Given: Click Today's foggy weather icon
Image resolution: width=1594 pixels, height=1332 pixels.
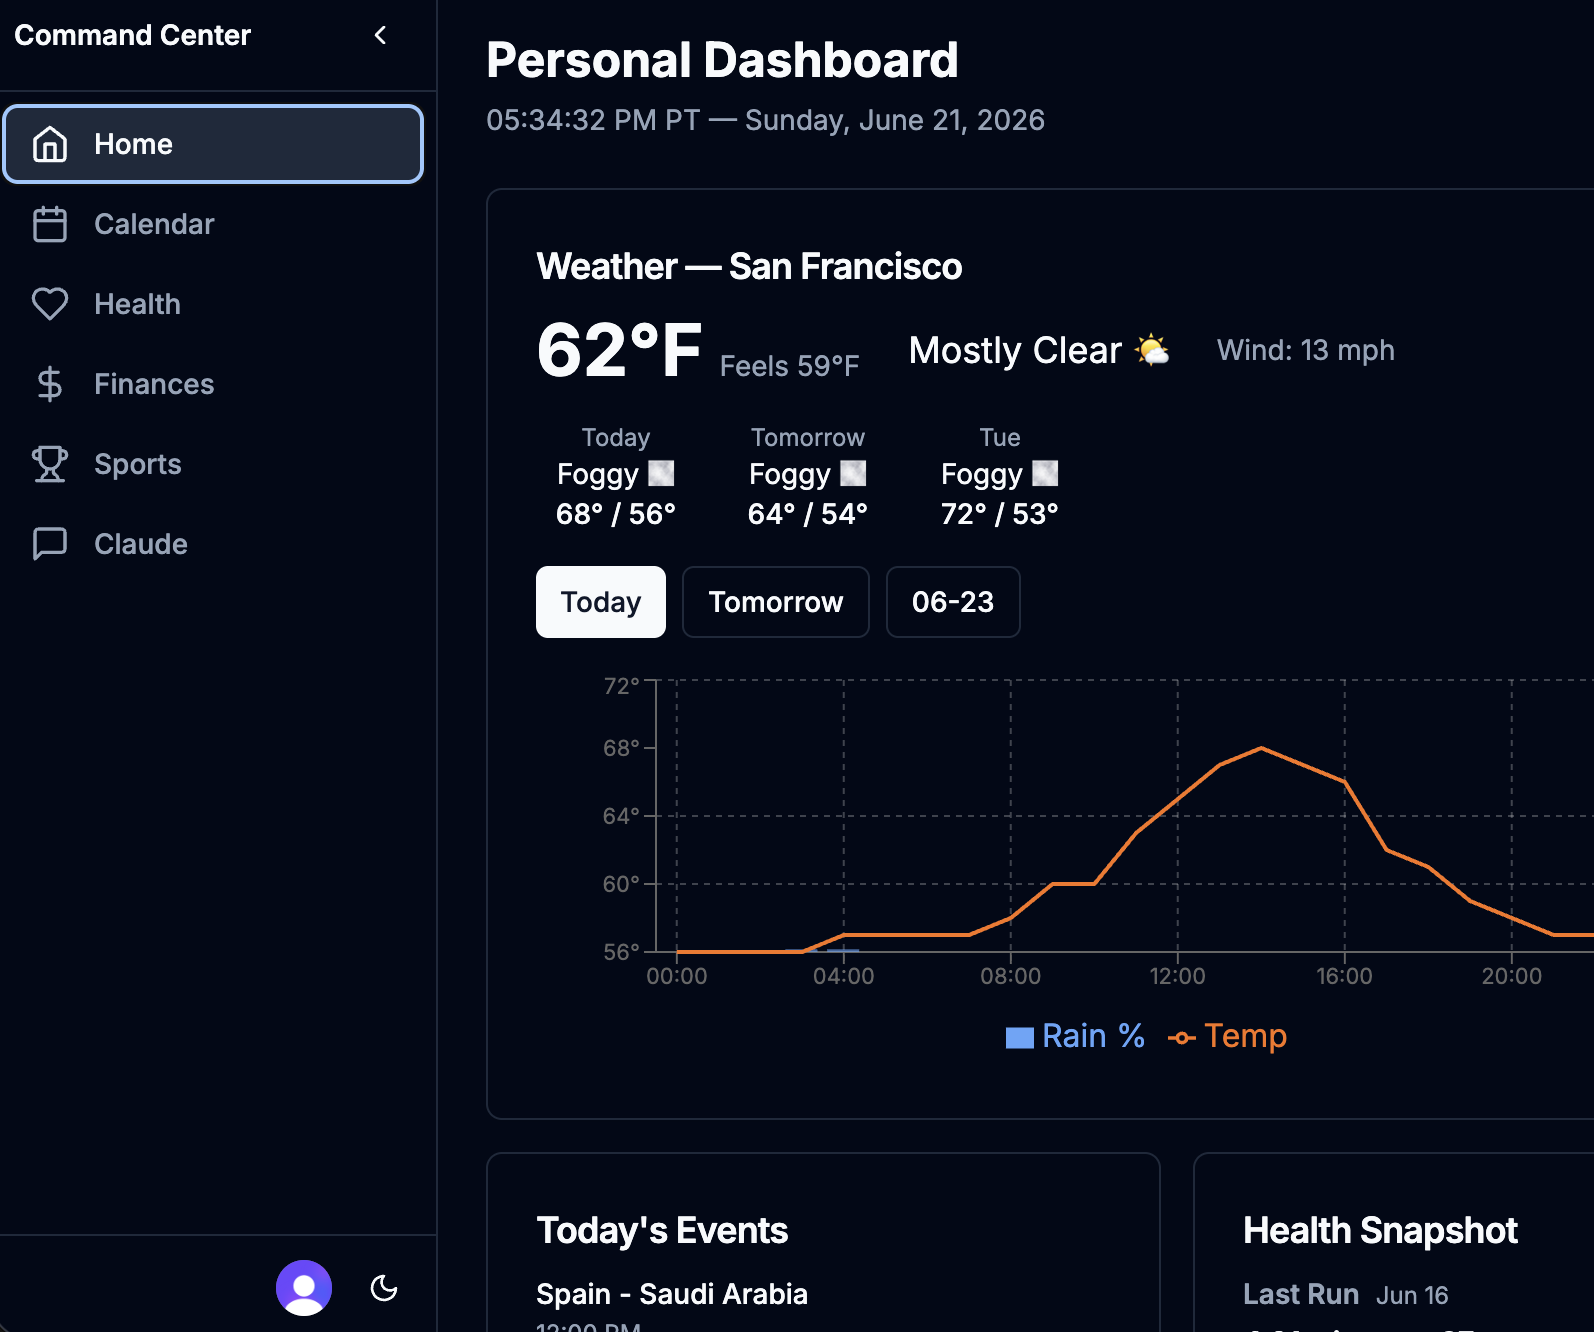Looking at the screenshot, I should tap(661, 473).
